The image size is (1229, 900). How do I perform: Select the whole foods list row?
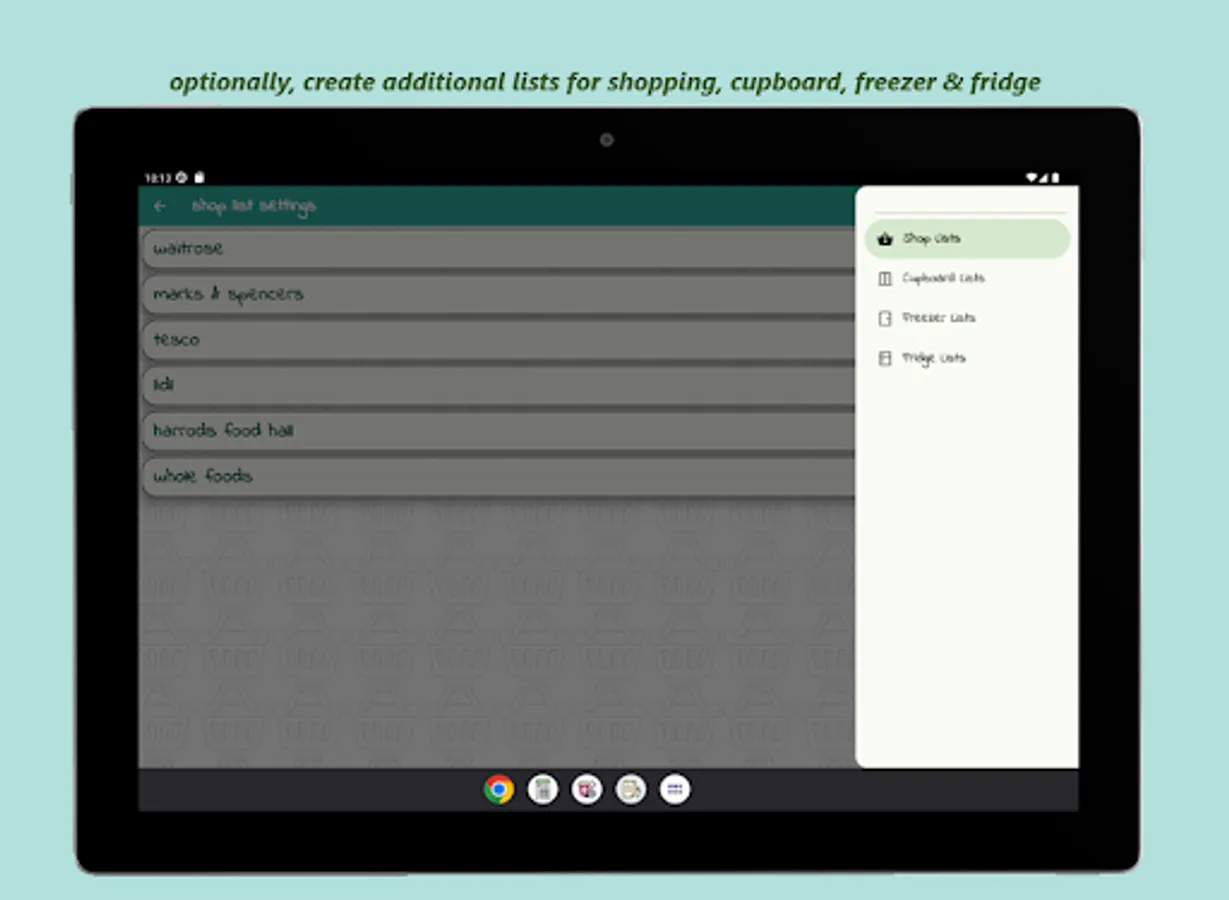pyautogui.click(x=499, y=476)
